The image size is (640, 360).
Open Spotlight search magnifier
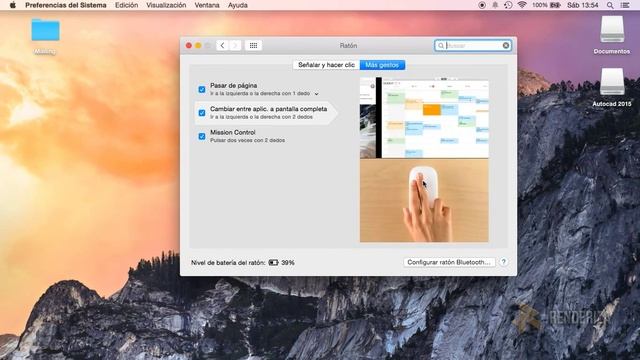[610, 5]
